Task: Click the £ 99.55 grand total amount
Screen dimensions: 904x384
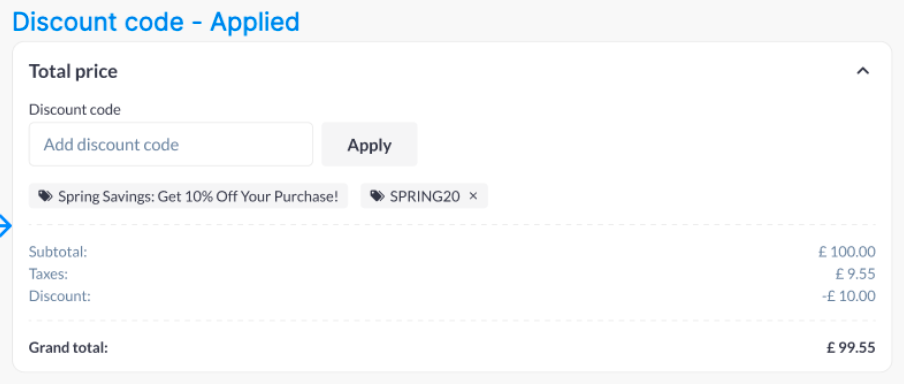Action: point(851,348)
